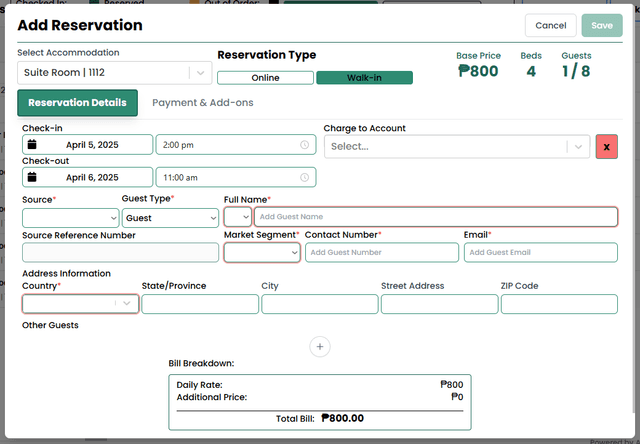
Task: Open the Market Segment dropdown
Action: tap(262, 253)
